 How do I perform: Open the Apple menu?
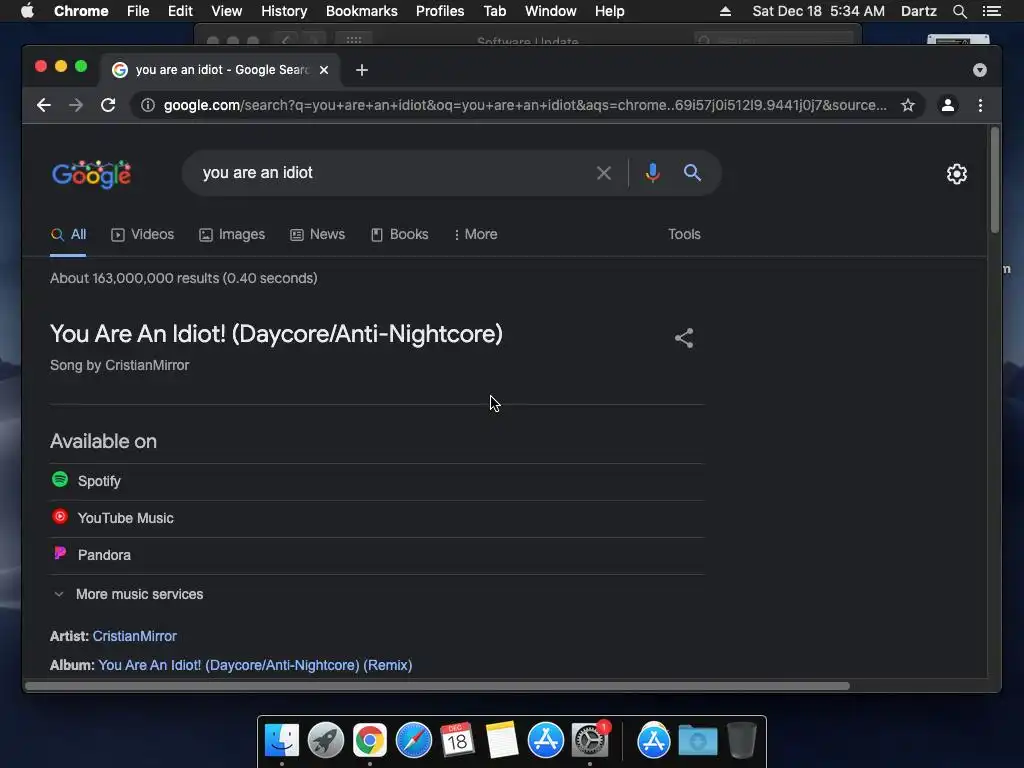click(x=27, y=11)
